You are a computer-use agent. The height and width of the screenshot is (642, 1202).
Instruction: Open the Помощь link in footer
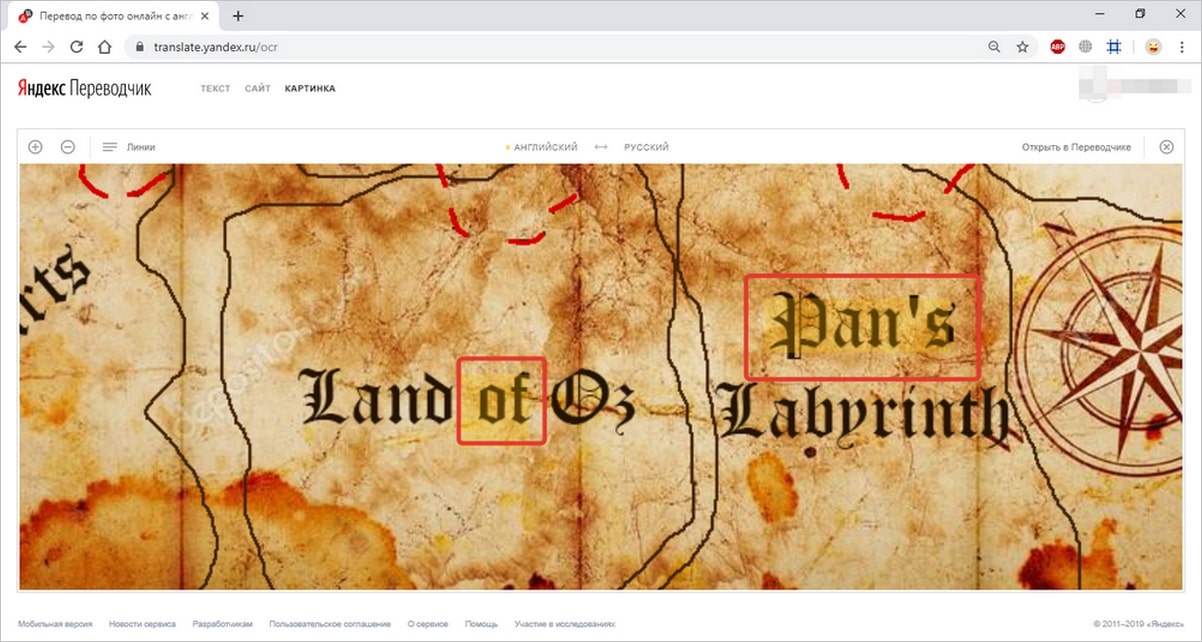pos(481,624)
